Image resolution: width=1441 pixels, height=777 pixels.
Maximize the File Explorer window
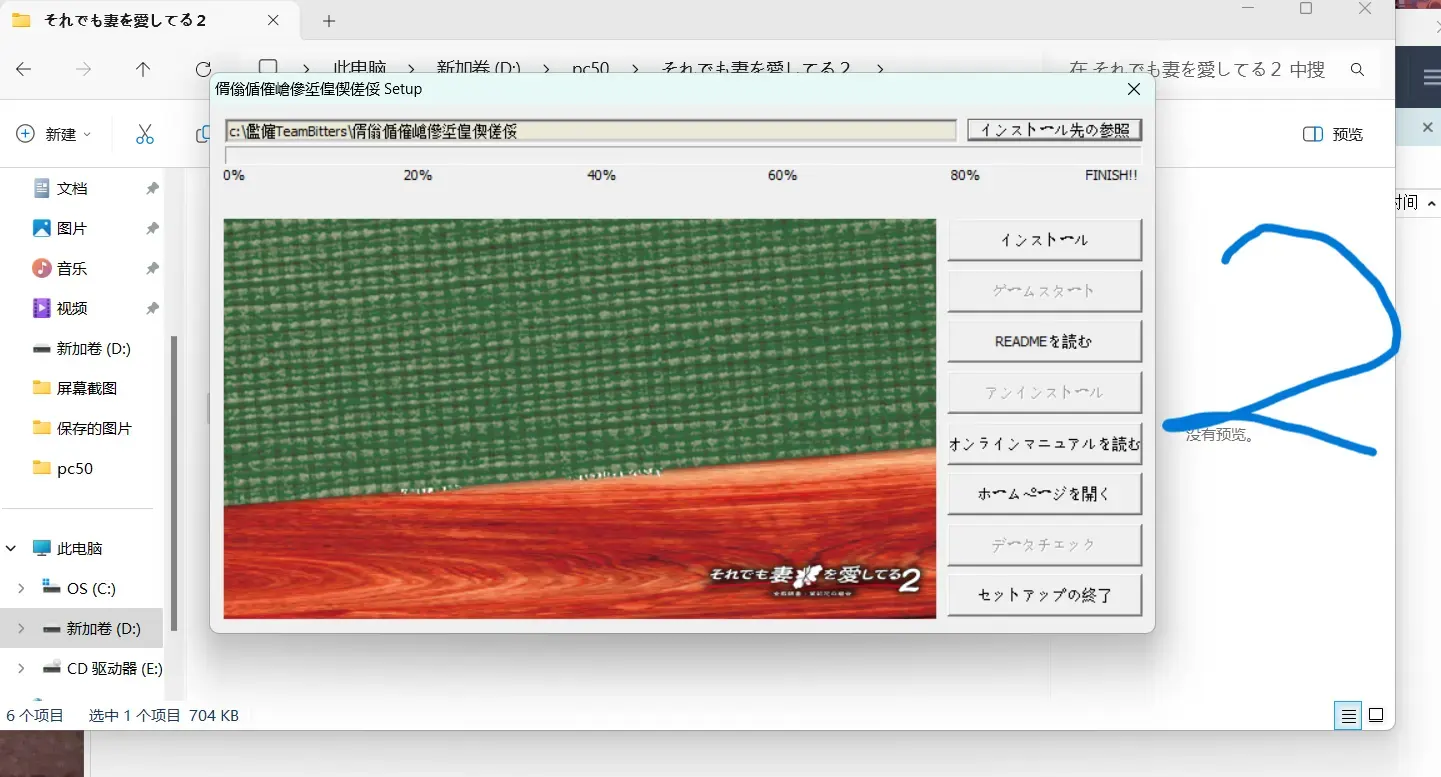(x=1305, y=9)
